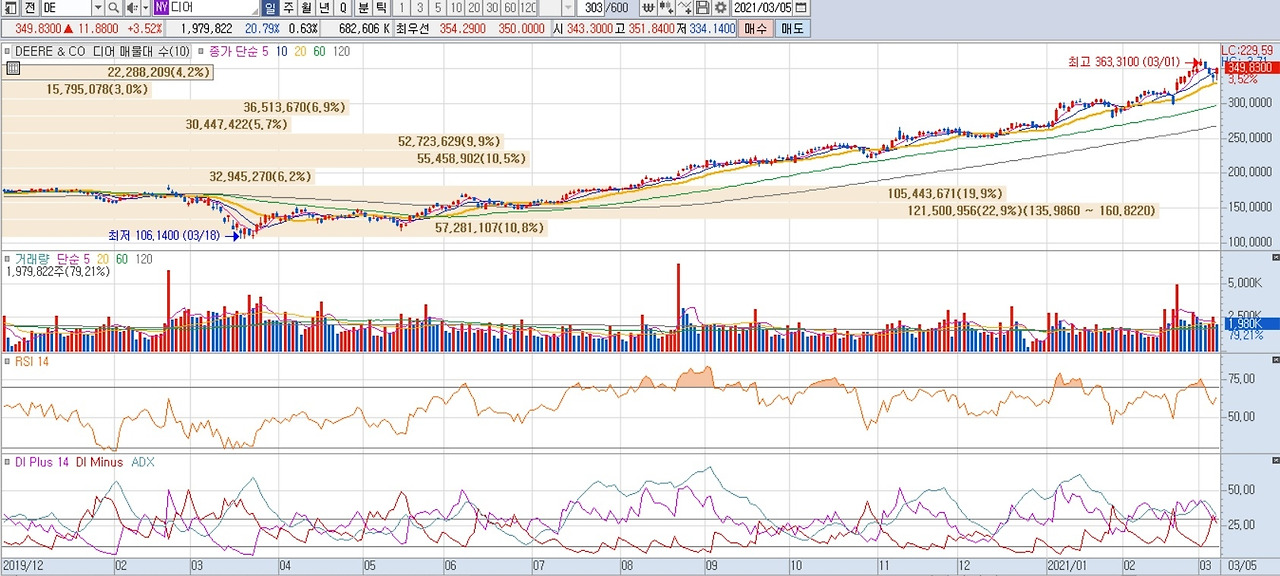The image size is (1280, 576).
Task: Click the RSI 14 indicator label
Action: (x=30, y=360)
